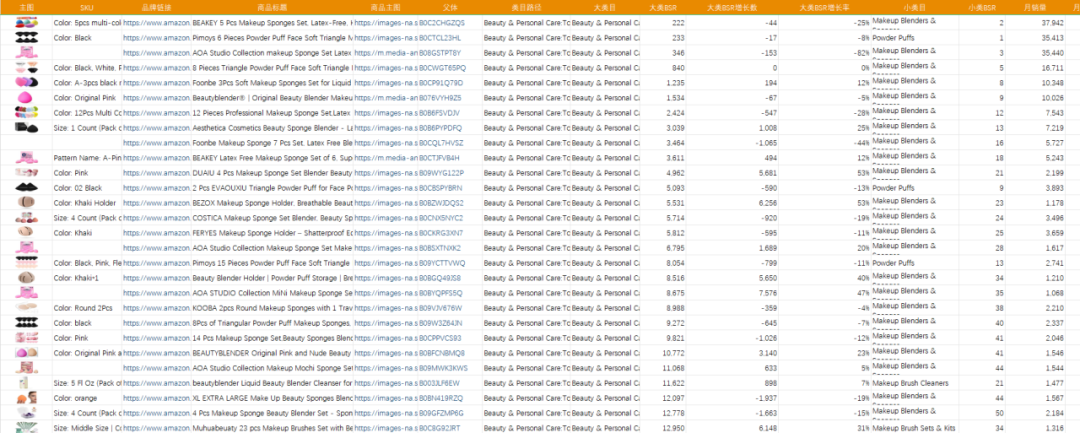Click ASIN link B09YCTTVWQ

442,263
